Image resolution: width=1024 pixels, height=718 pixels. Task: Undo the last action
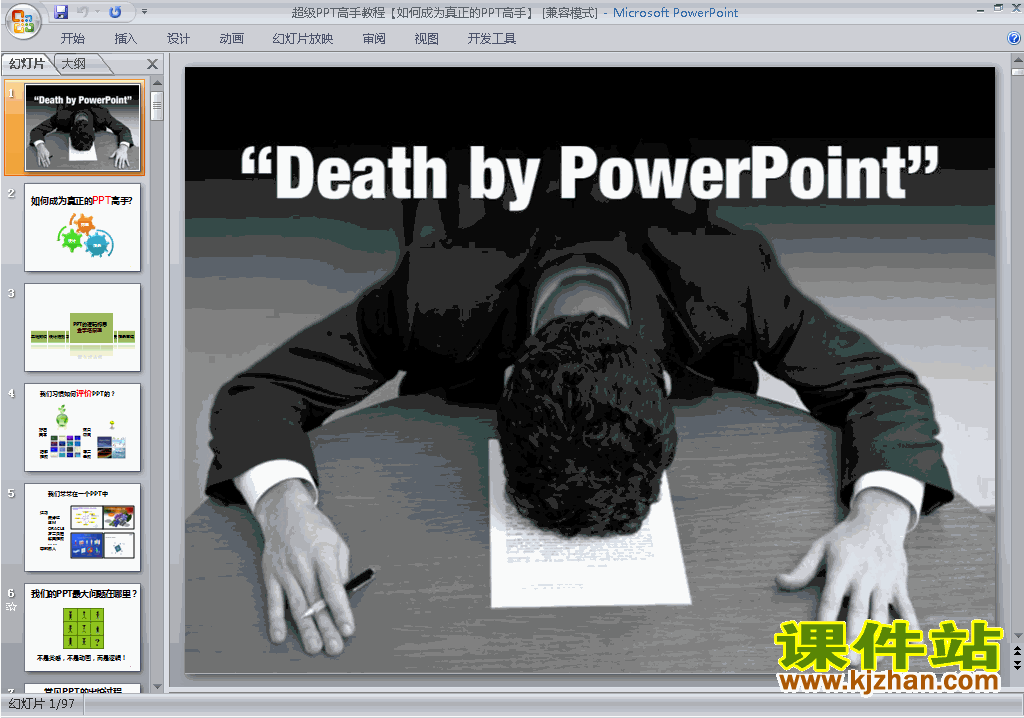pyautogui.click(x=83, y=12)
